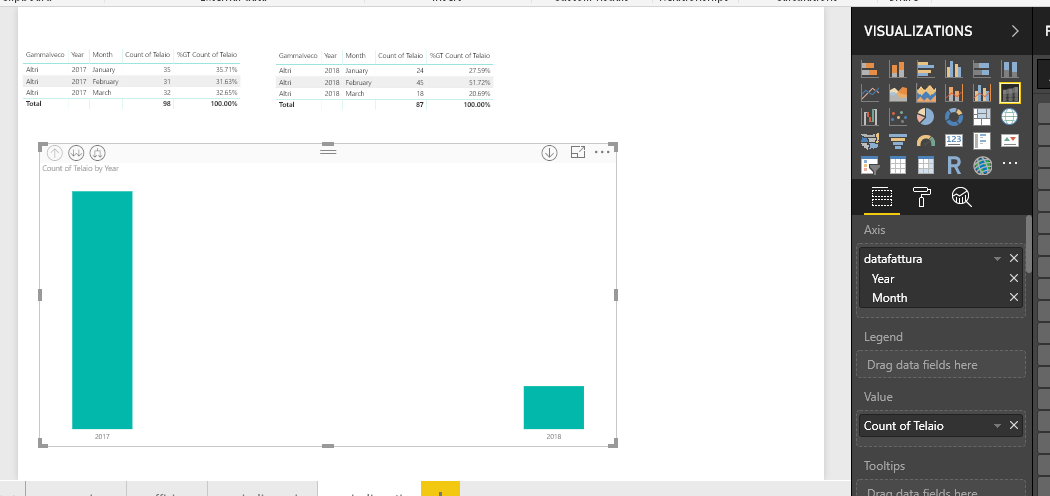Select the Map globe visual
Image resolution: width=1050 pixels, height=496 pixels.
click(x=1010, y=117)
